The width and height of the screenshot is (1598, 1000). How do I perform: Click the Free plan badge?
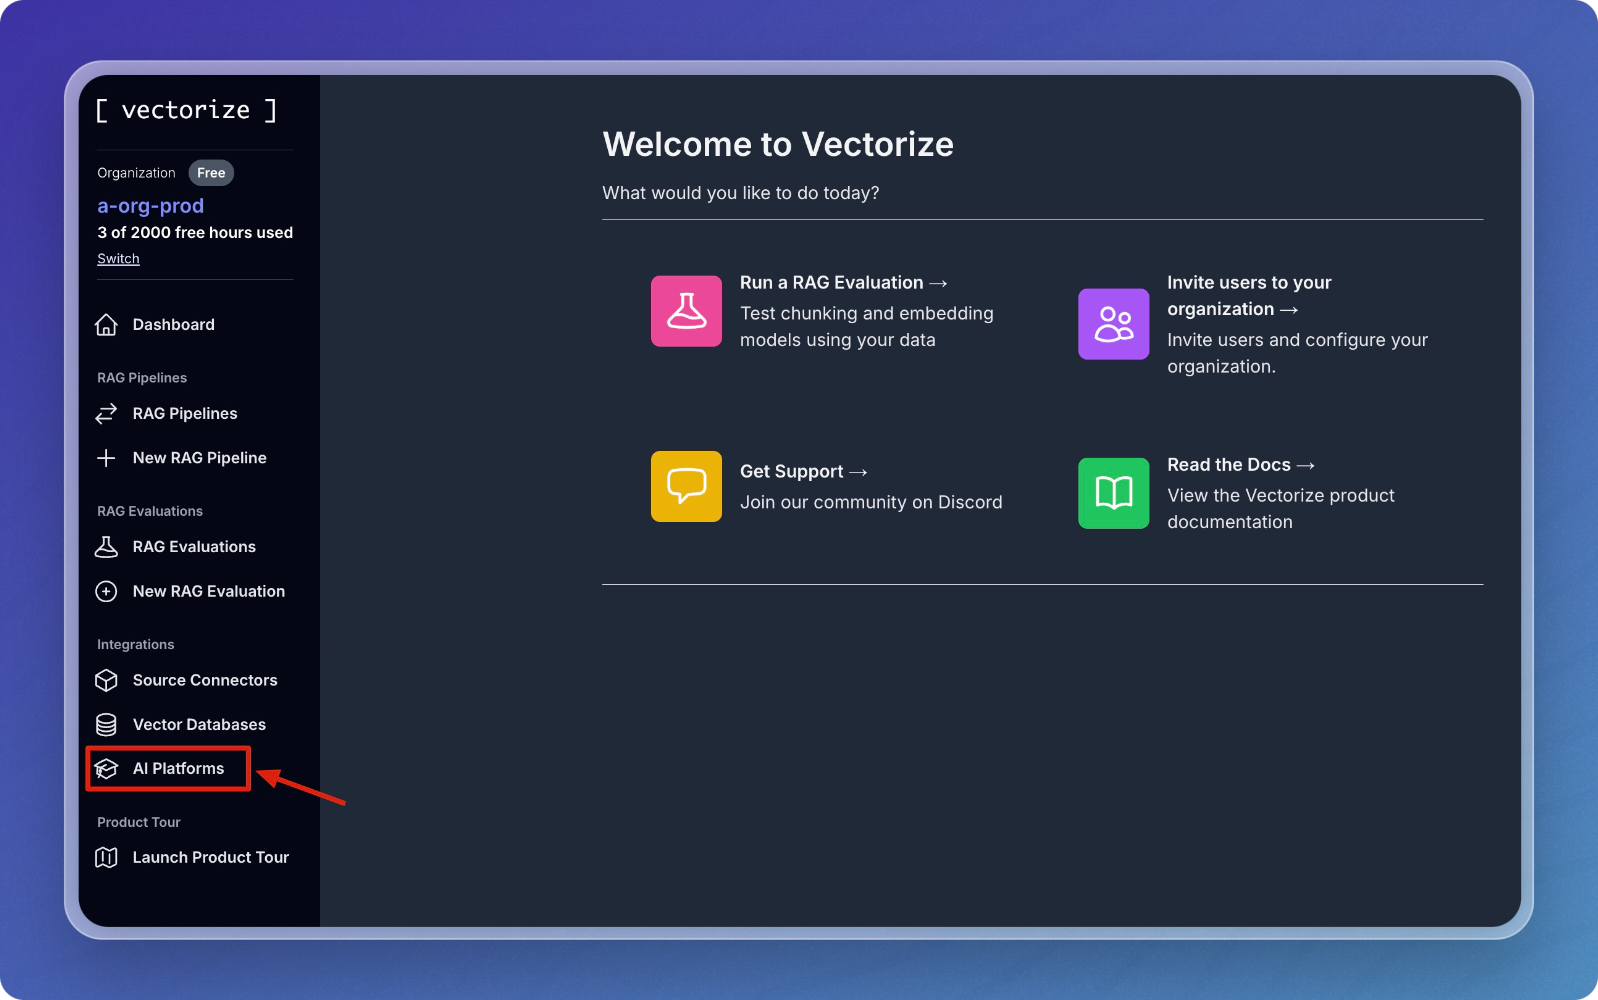coord(211,173)
